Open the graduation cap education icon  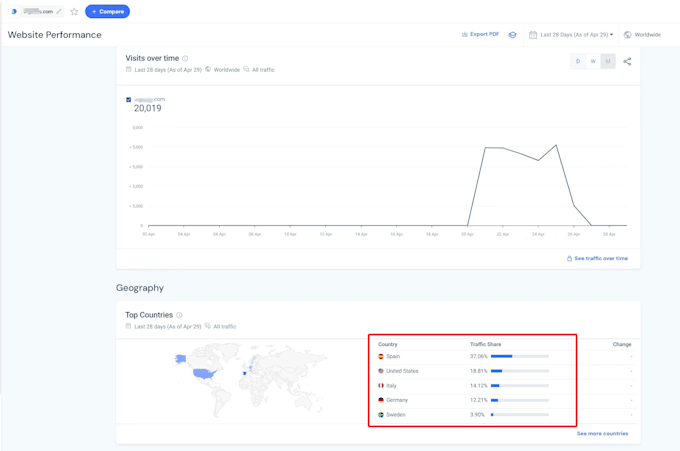click(513, 35)
